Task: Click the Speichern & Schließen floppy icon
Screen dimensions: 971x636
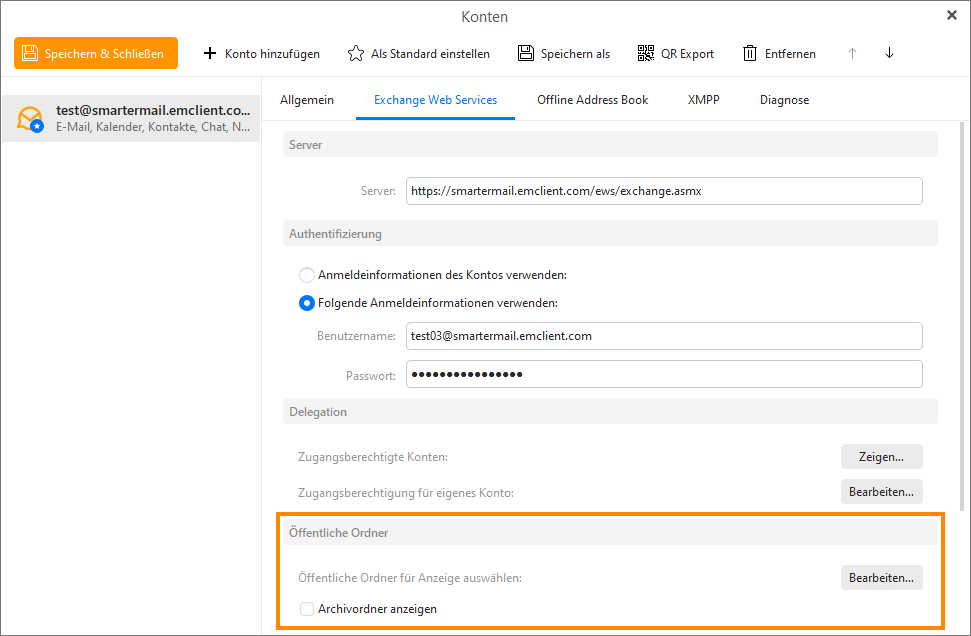Action: coord(30,54)
